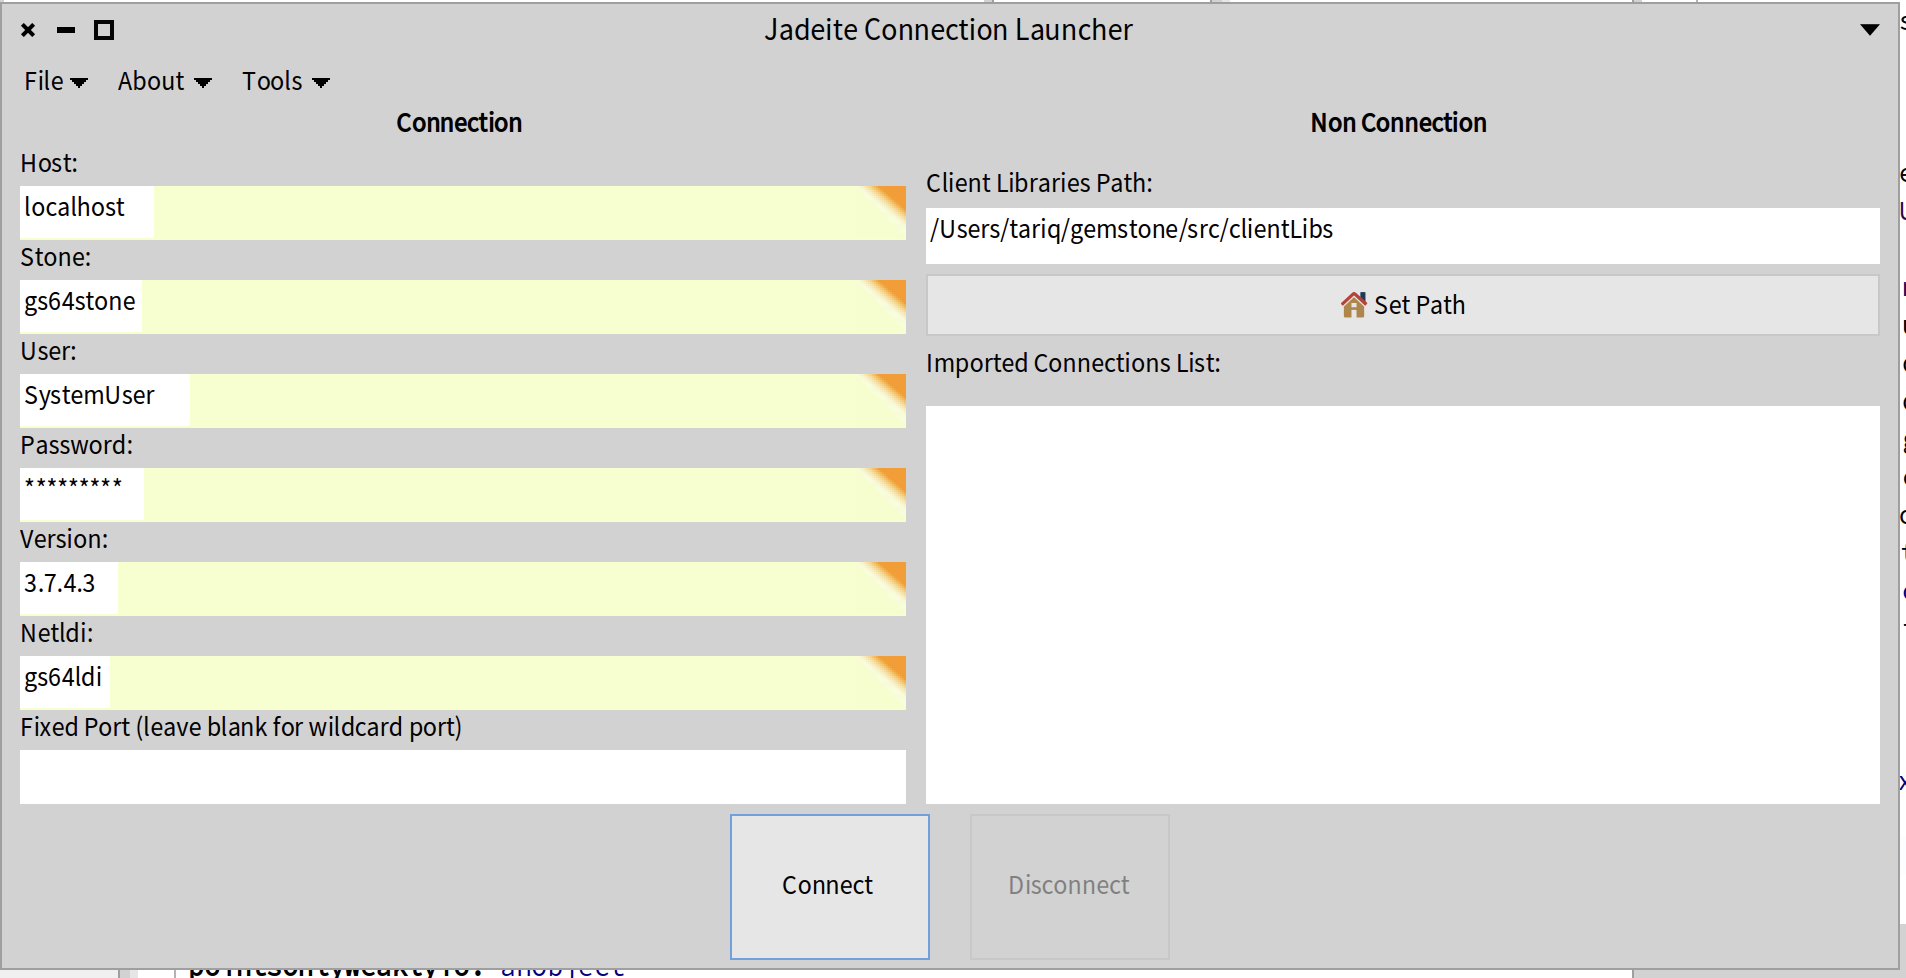Image resolution: width=1906 pixels, height=978 pixels.
Task: Click the orange corner marker in Netldi field
Action: coord(891,668)
